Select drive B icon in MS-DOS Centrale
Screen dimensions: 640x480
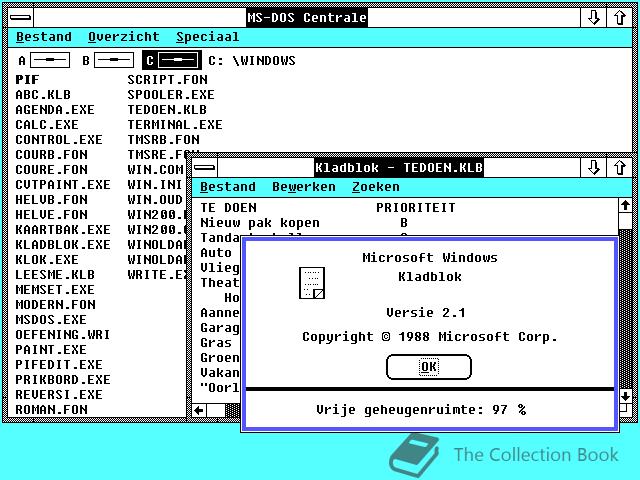pyautogui.click(x=114, y=60)
